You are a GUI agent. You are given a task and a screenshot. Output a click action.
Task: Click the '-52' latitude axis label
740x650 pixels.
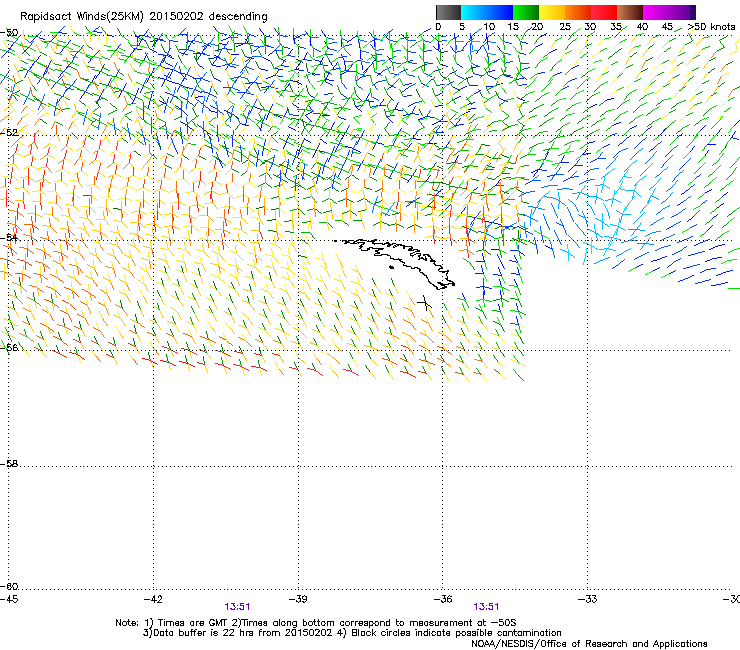pyautogui.click(x=9, y=133)
